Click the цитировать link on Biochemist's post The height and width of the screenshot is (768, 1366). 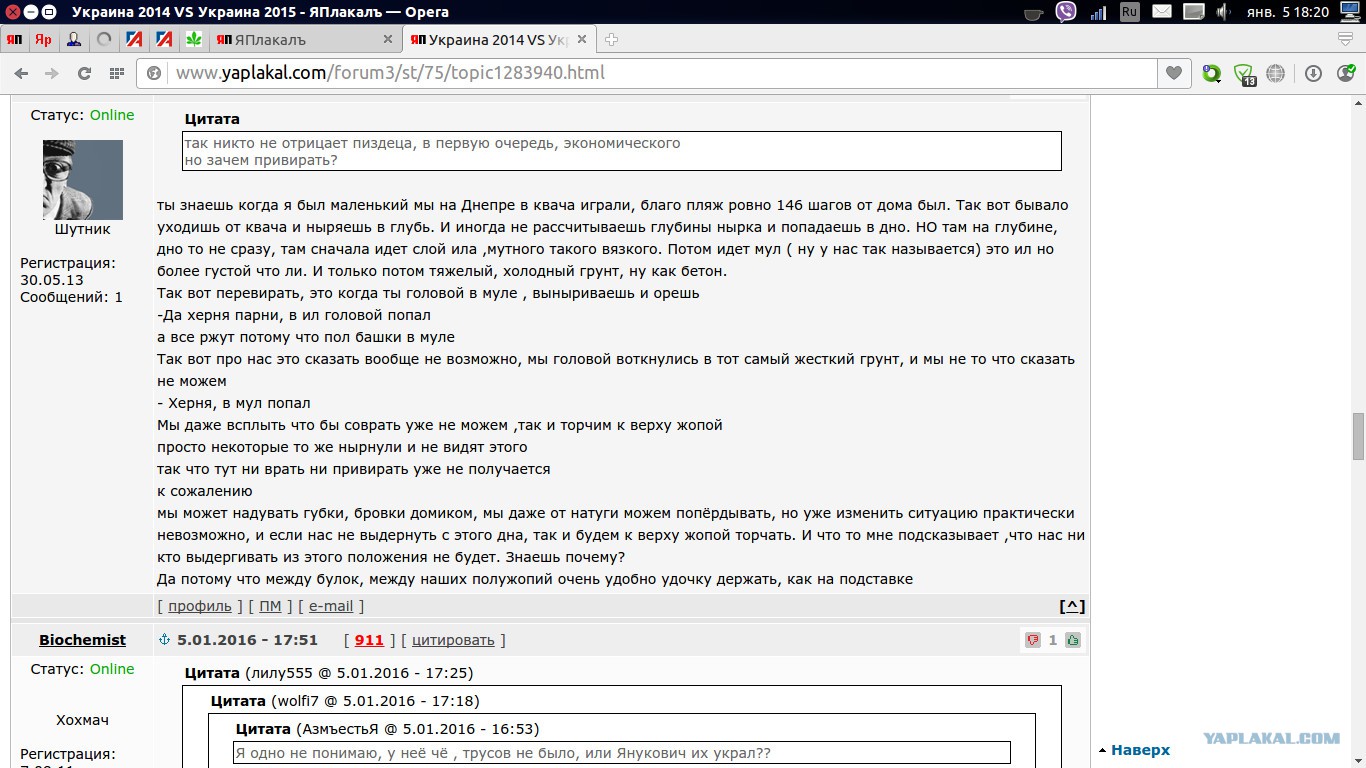[x=453, y=640]
